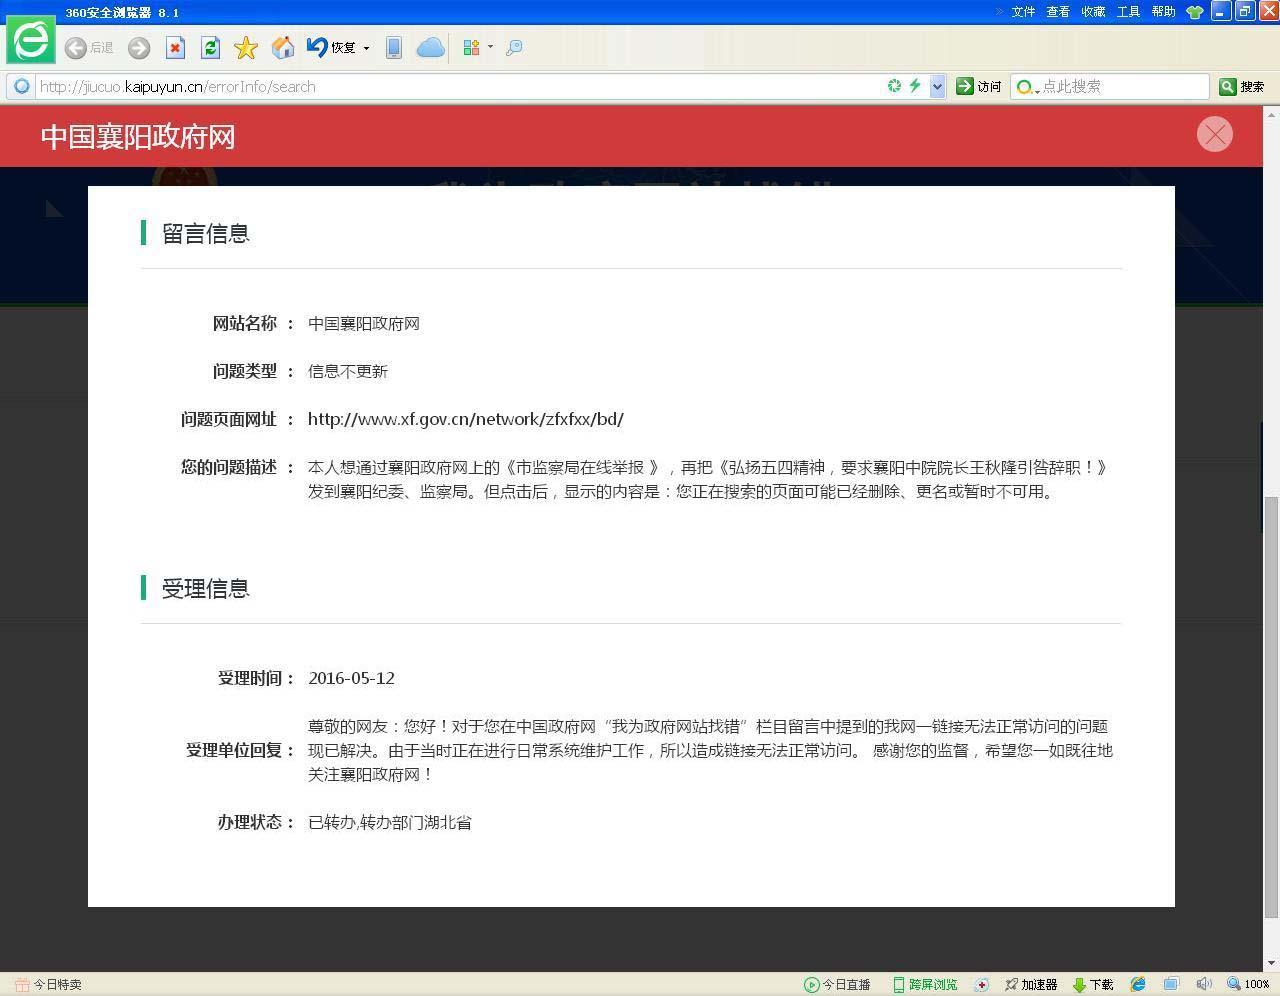Expand the extensions dropdown arrow

tap(490, 47)
